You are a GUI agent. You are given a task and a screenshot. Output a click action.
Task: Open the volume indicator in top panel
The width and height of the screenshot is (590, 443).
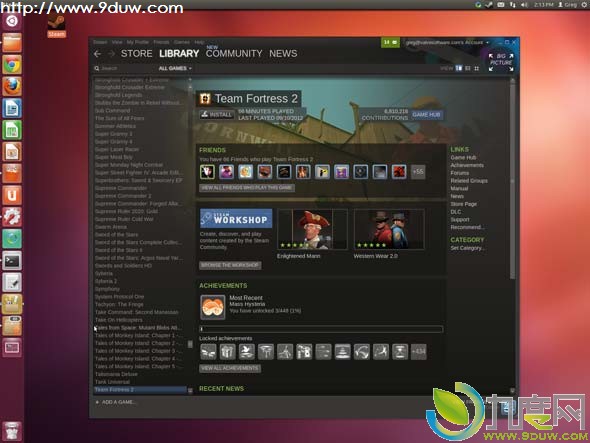tap(524, 5)
